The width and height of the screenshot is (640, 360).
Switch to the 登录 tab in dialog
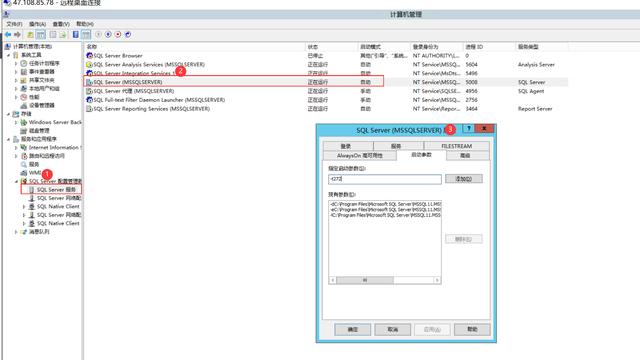(x=348, y=146)
